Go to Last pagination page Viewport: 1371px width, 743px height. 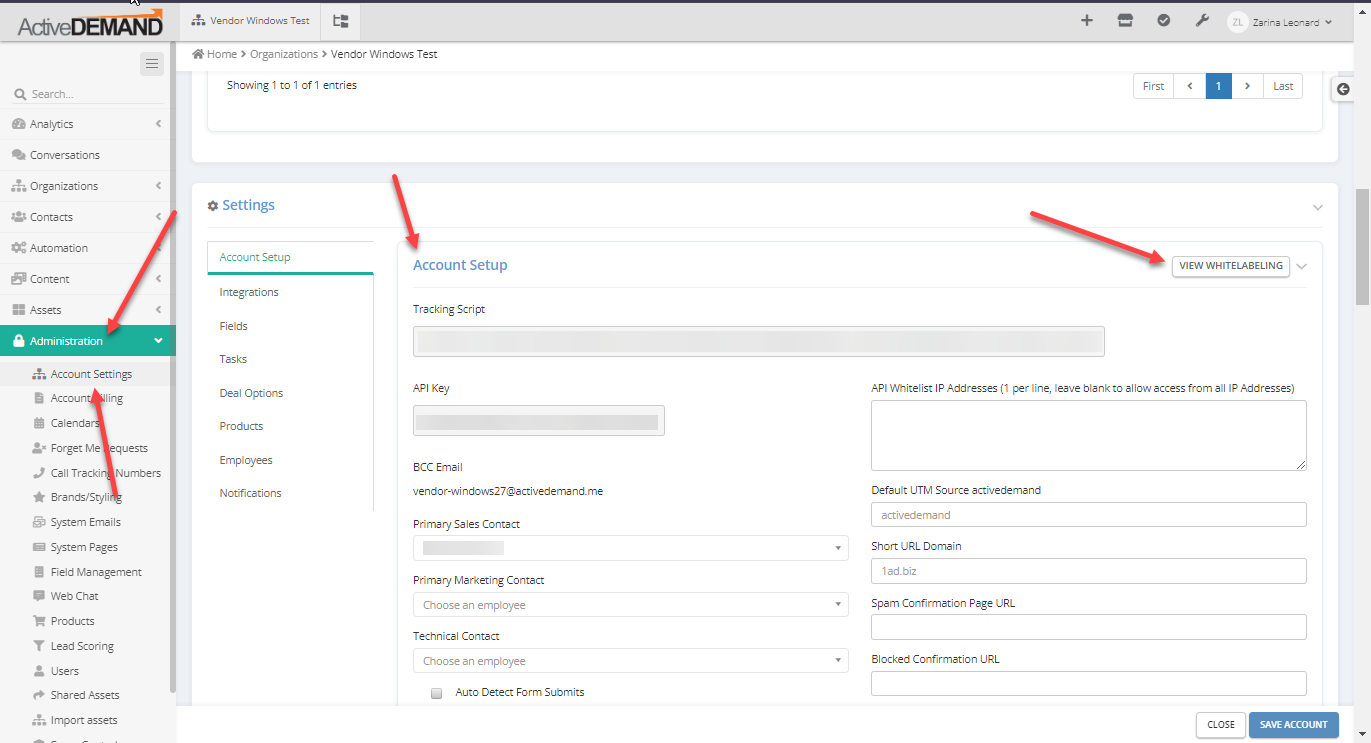click(1283, 86)
